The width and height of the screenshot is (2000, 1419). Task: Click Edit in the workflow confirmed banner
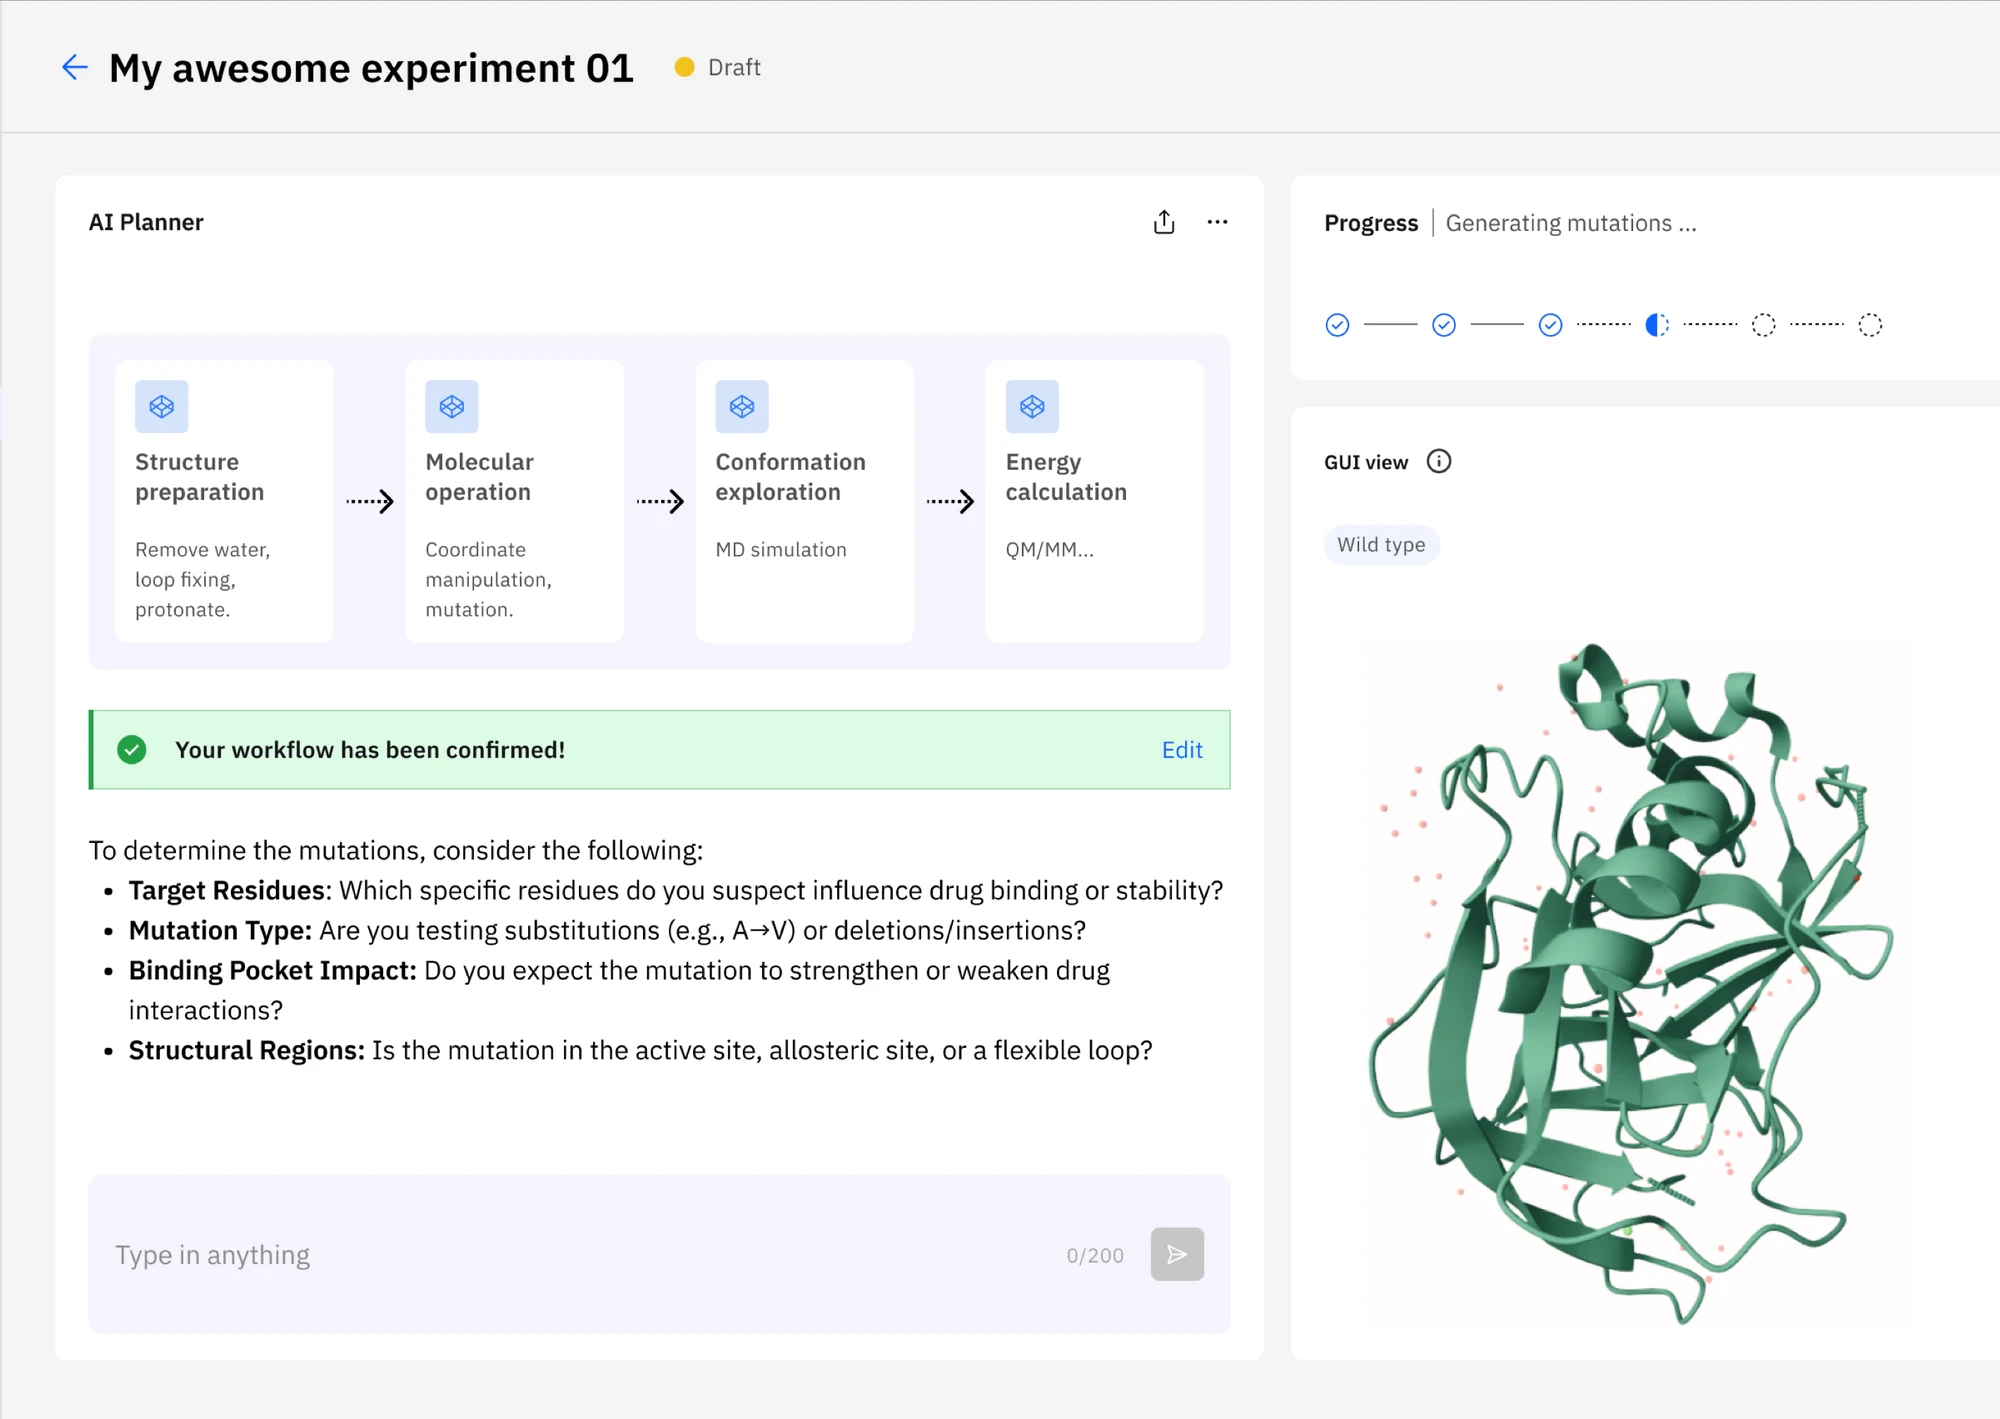pos(1182,750)
